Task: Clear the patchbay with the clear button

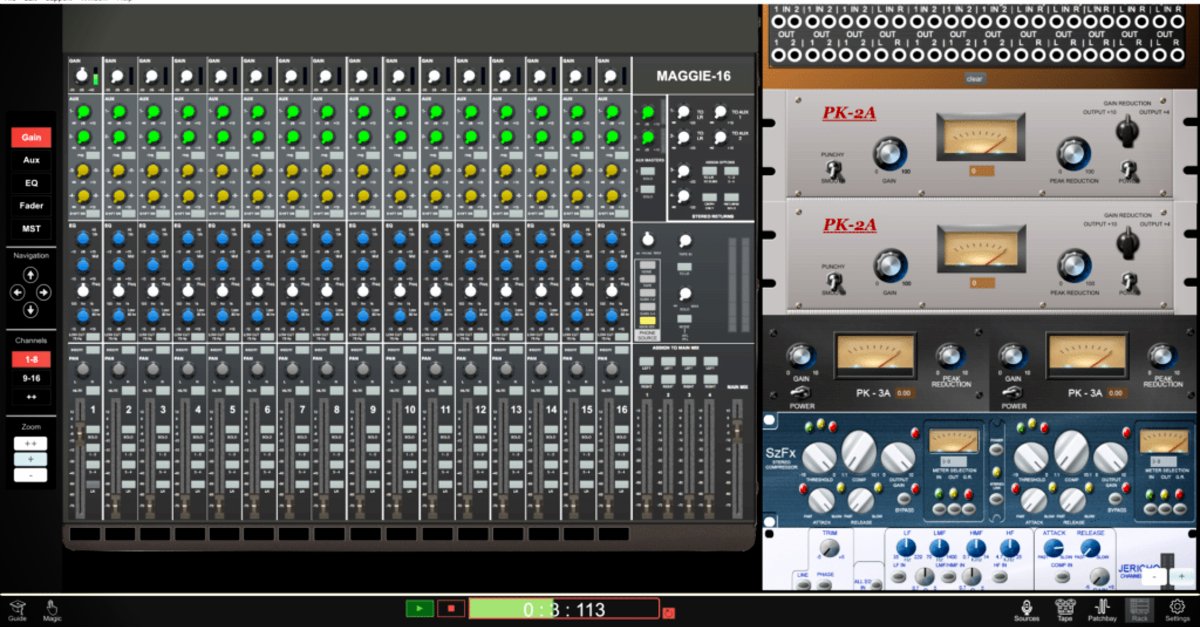Action: (x=977, y=79)
